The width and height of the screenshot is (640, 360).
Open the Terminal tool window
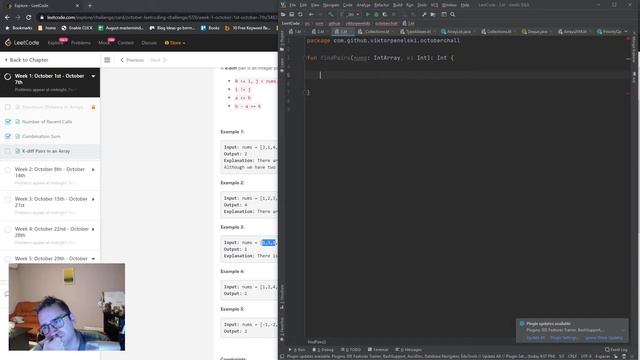378,350
